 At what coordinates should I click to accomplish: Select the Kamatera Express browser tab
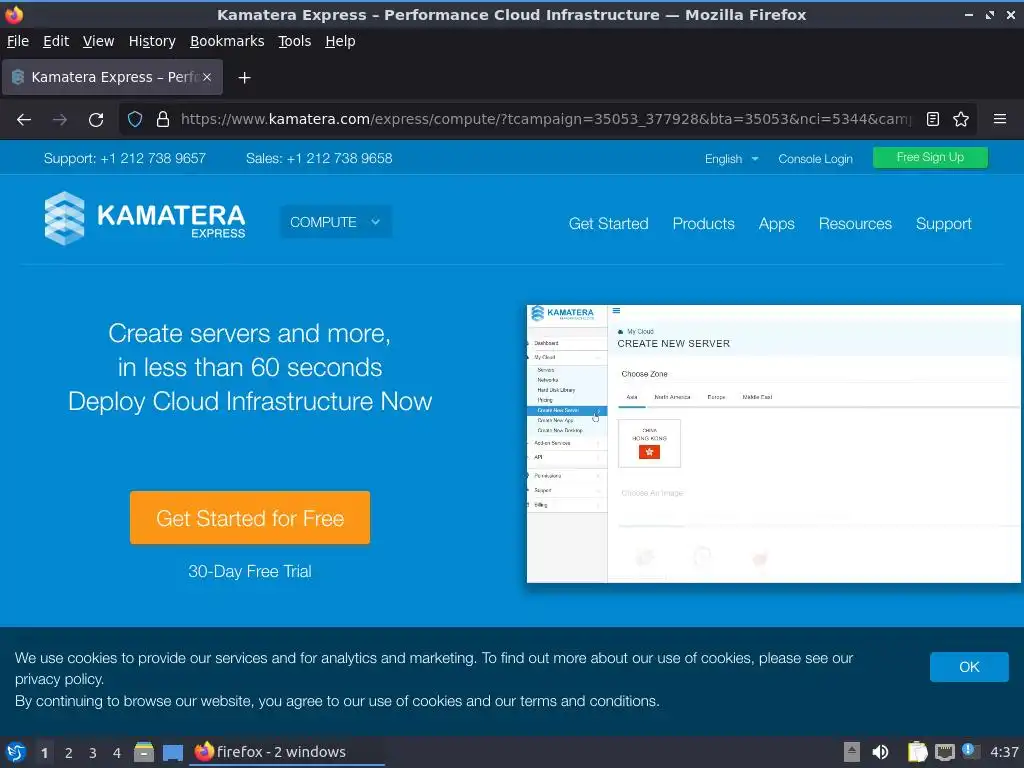(112, 77)
